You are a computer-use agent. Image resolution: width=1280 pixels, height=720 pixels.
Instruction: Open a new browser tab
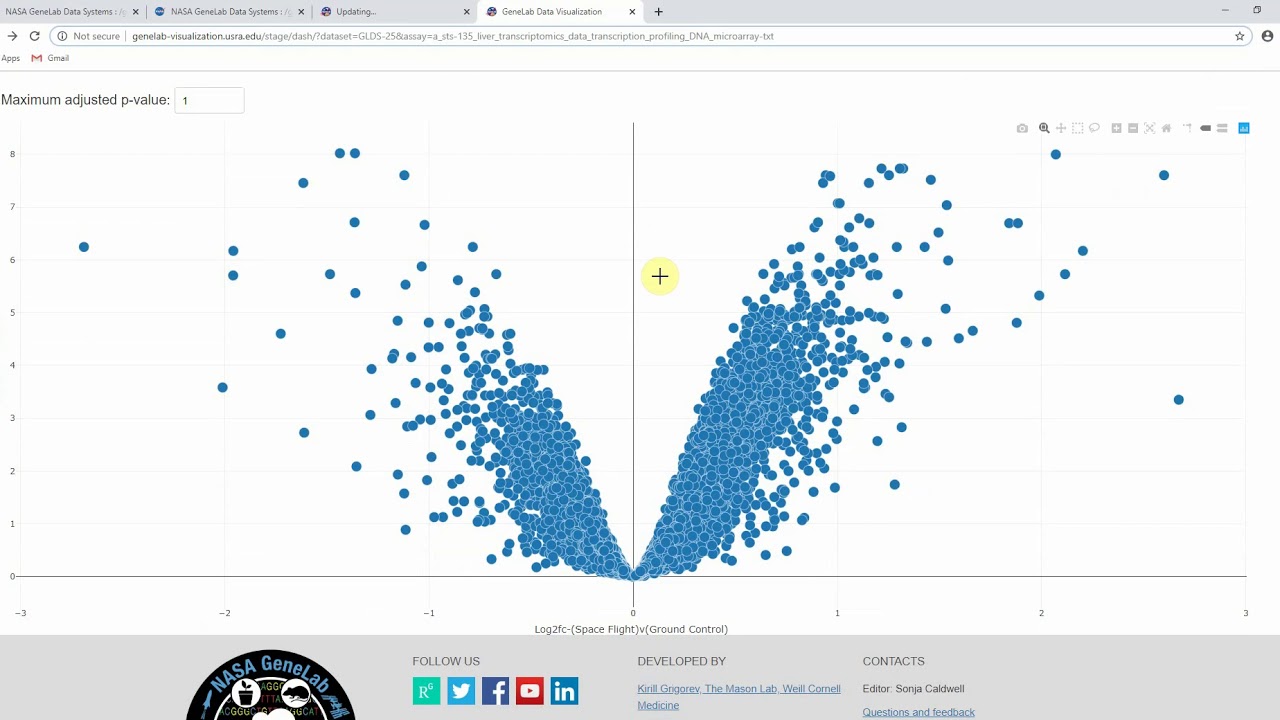pyautogui.click(x=658, y=12)
